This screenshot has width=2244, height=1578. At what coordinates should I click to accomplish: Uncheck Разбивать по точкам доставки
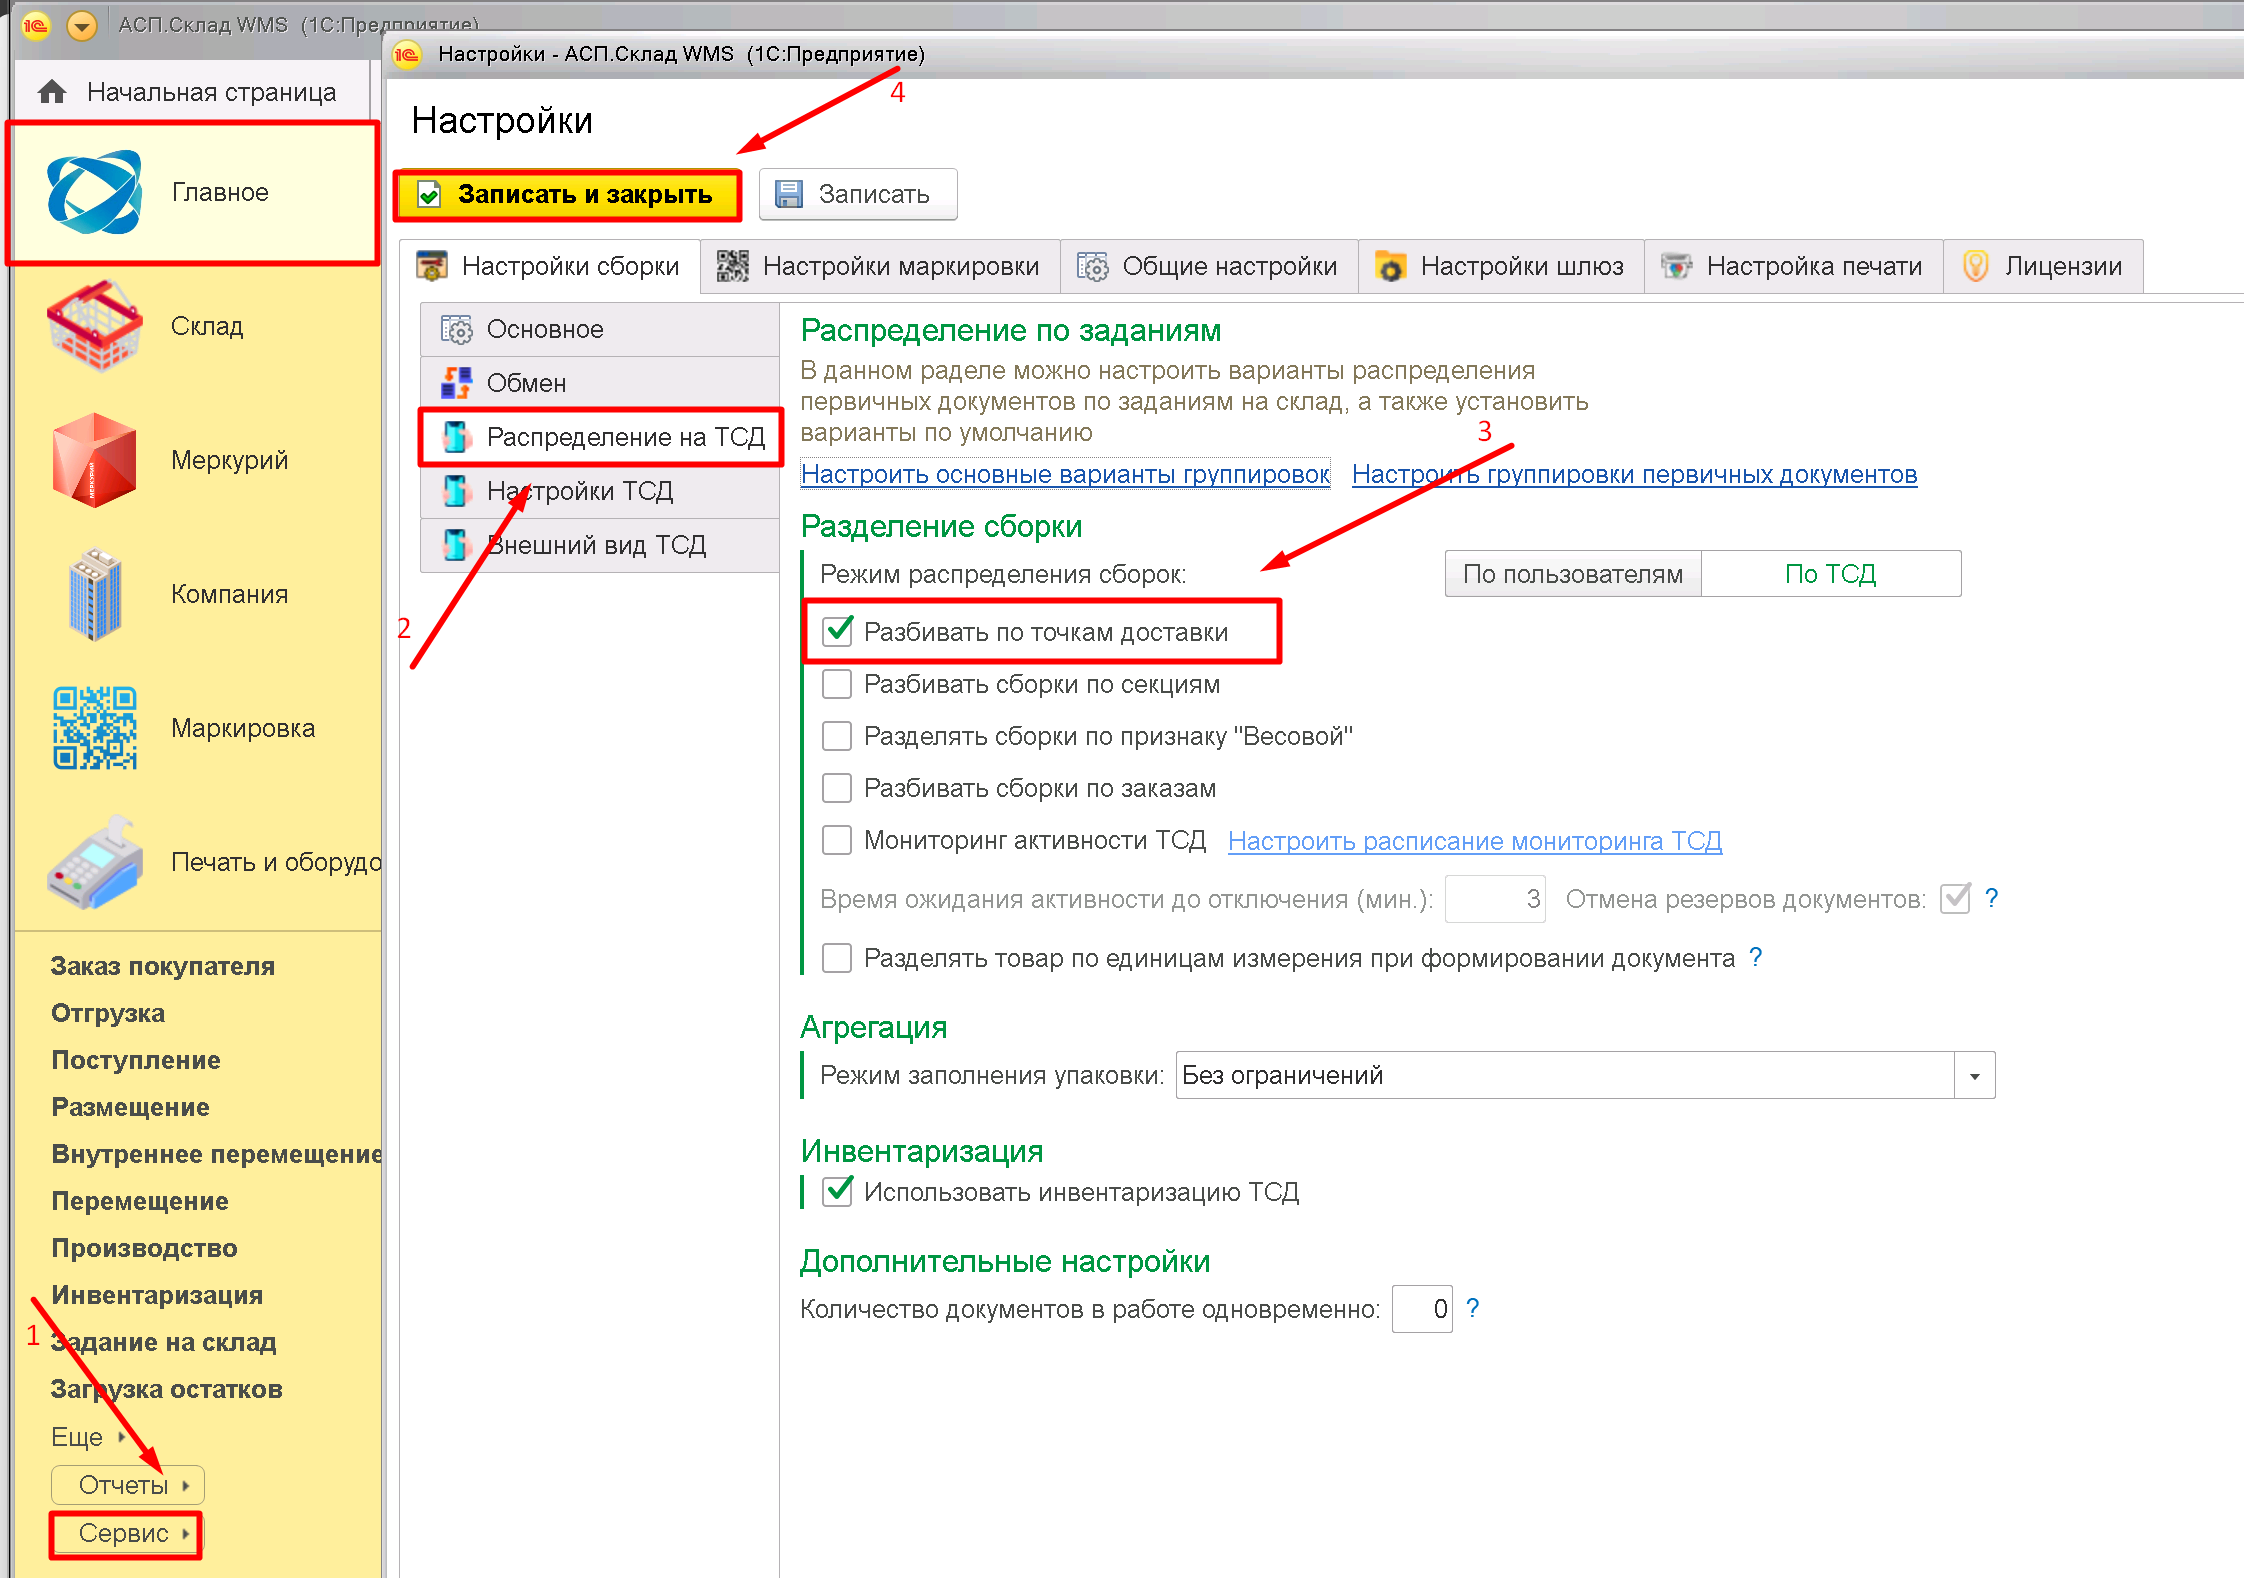point(837,631)
